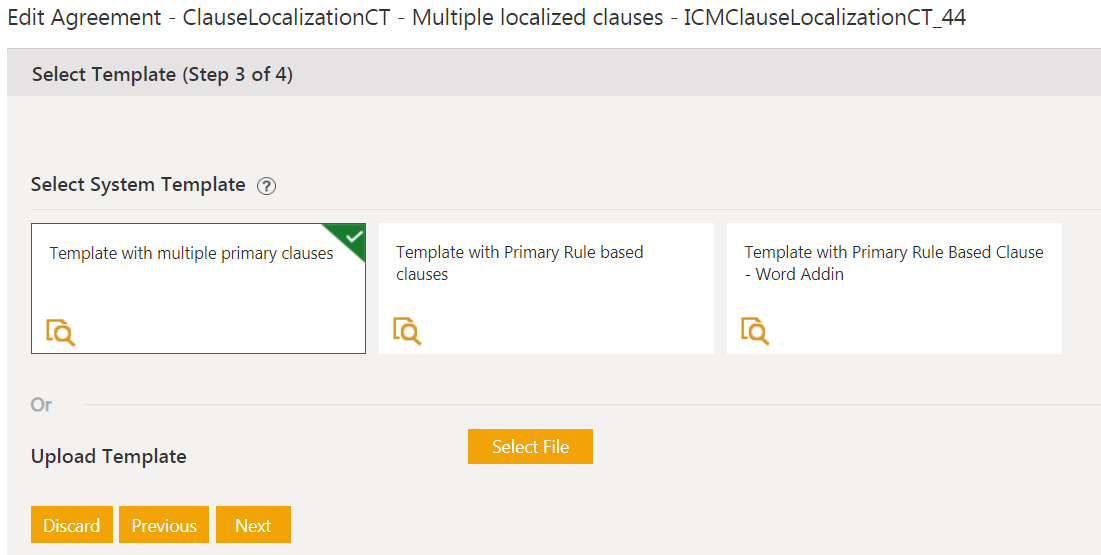This screenshot has height=555, width=1101.
Task: Preview the Primary Rule based clauses template
Action: [407, 331]
